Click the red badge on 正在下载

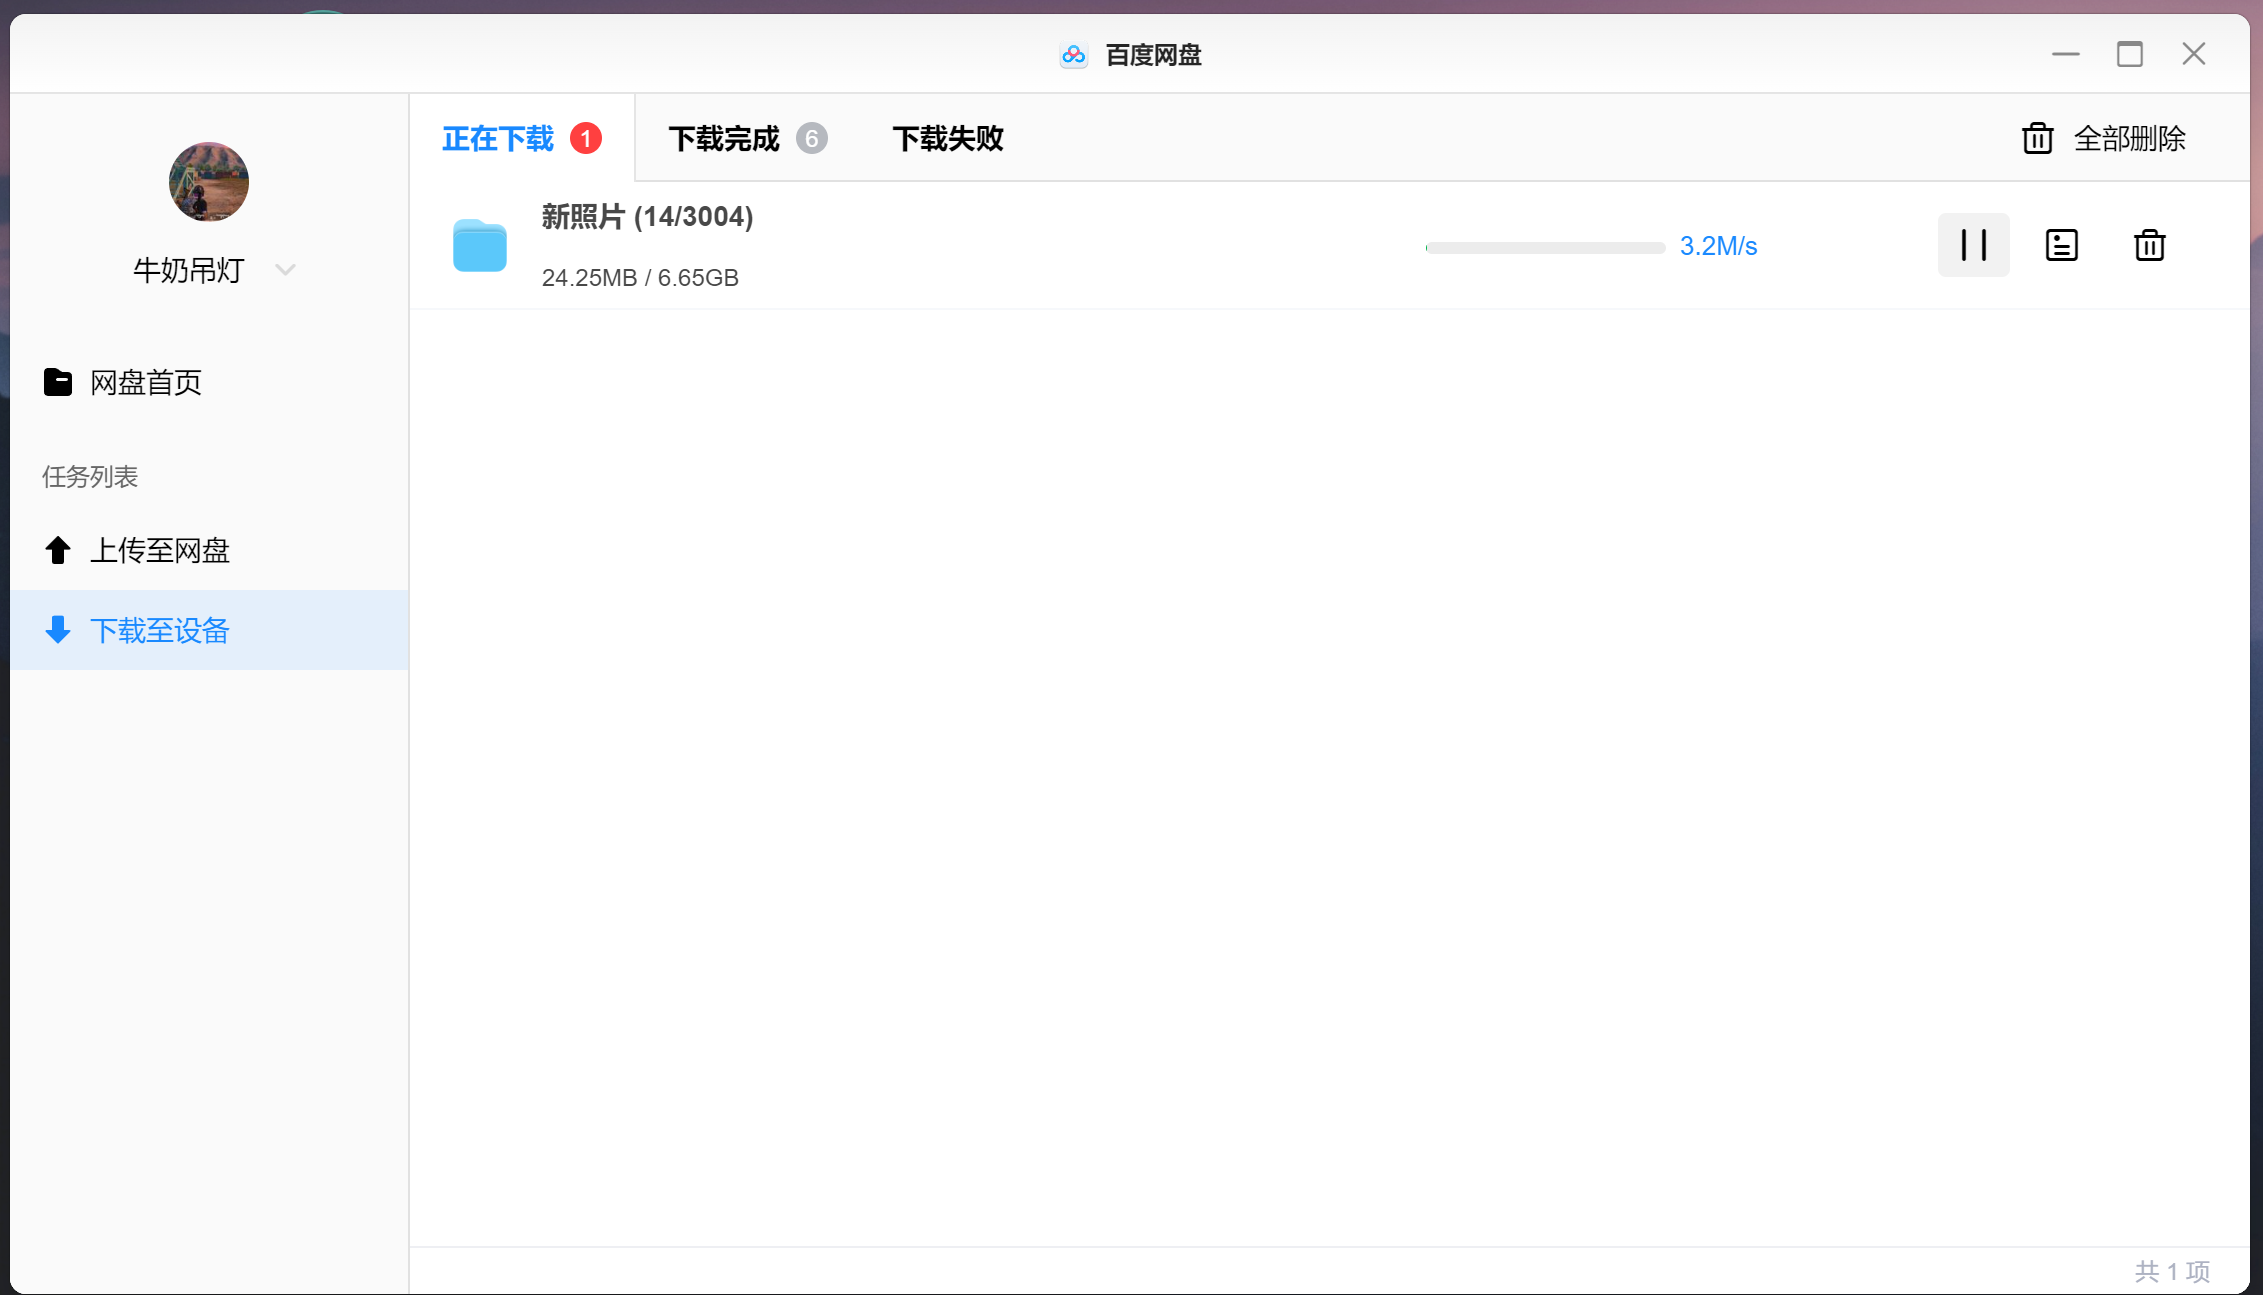586,138
